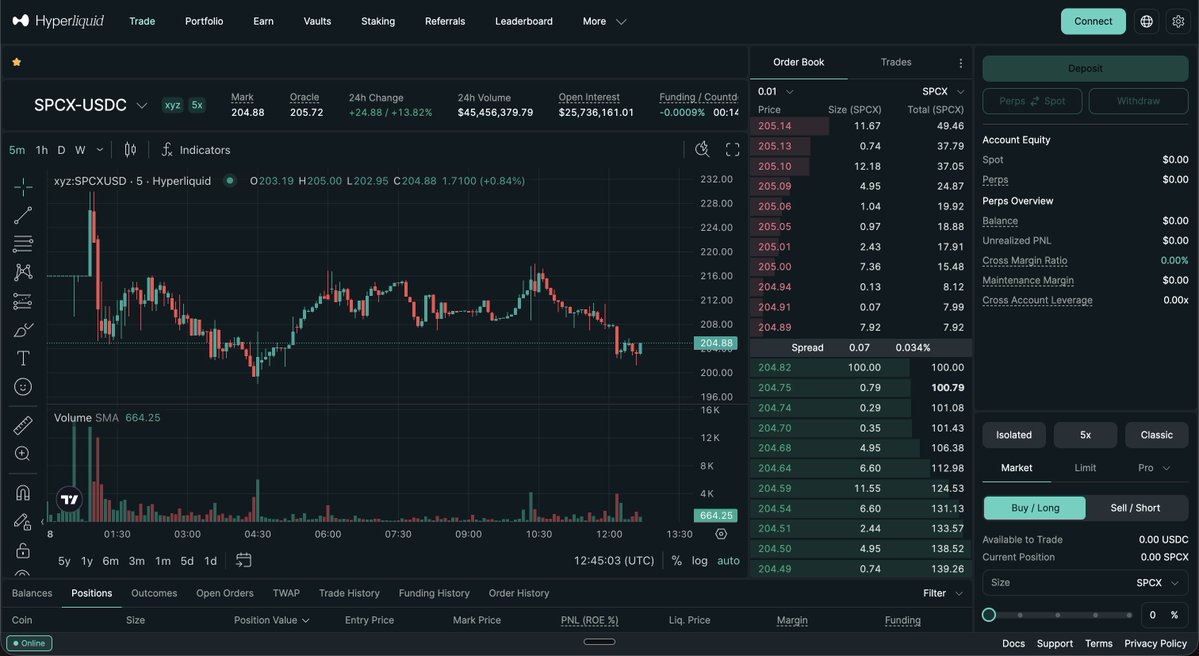Open the 5x leverage setting button
The width and height of the screenshot is (1199, 656).
click(1085, 435)
